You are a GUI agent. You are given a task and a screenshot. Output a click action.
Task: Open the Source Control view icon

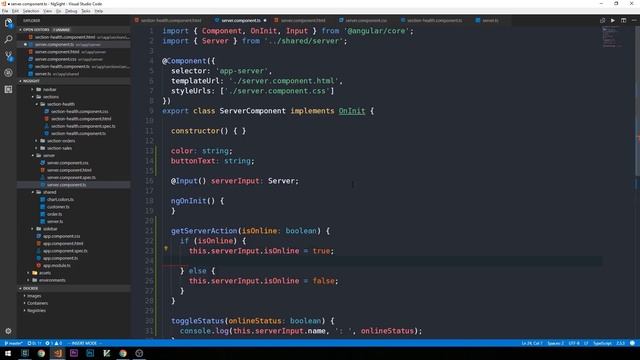click(x=8, y=56)
